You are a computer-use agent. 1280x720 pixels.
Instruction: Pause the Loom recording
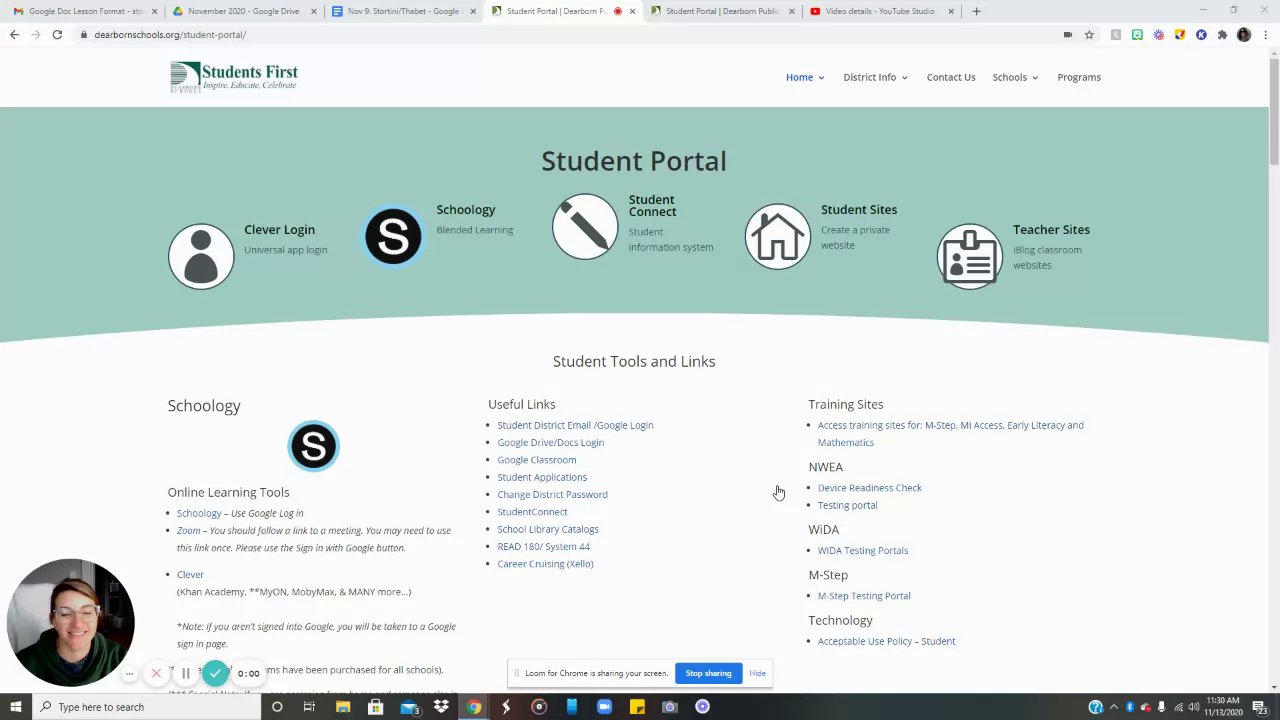point(185,673)
